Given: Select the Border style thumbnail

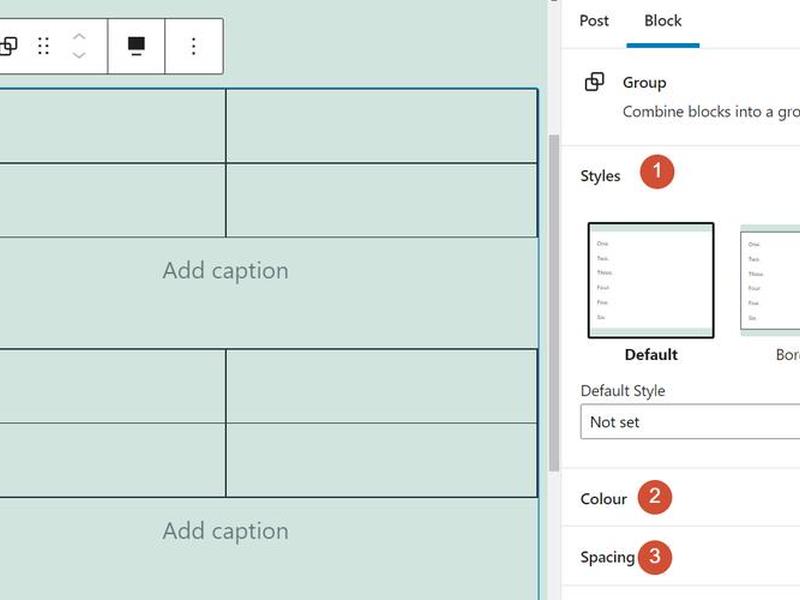Looking at the screenshot, I should (770, 280).
